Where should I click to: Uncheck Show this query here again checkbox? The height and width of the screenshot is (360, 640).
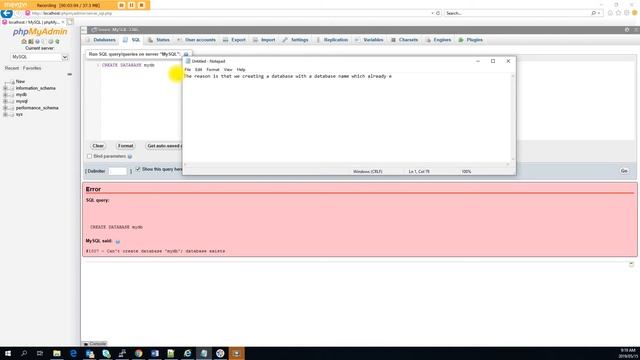(138, 169)
